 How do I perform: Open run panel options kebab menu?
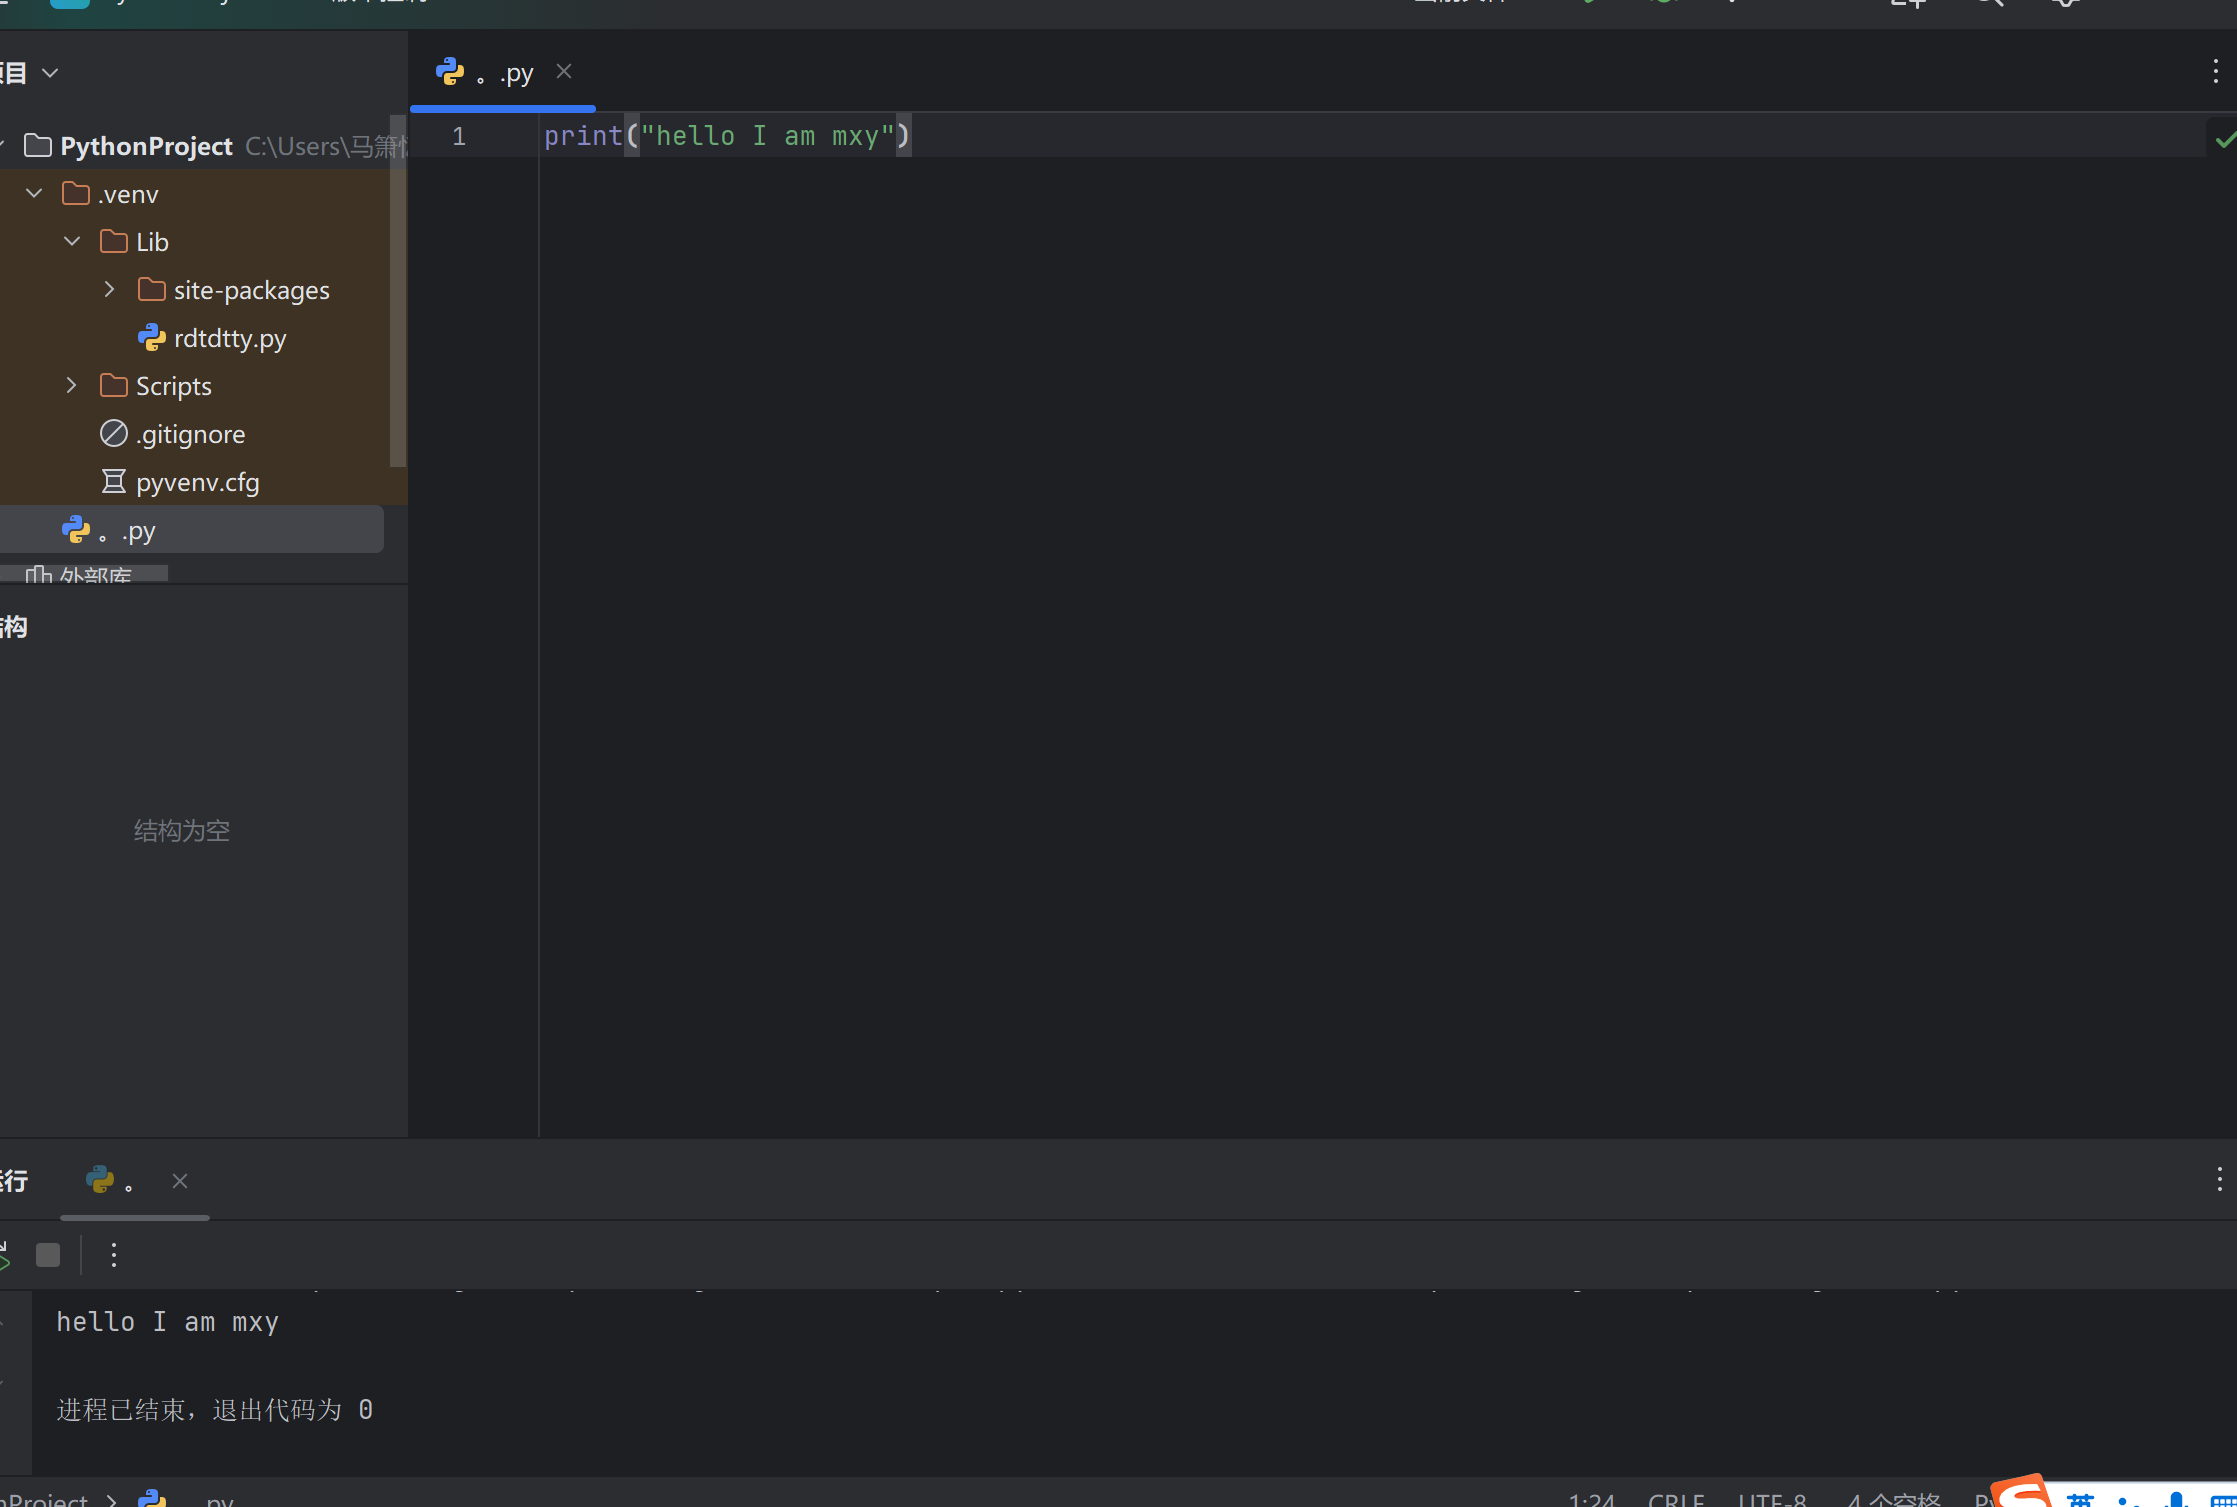tap(2219, 1180)
